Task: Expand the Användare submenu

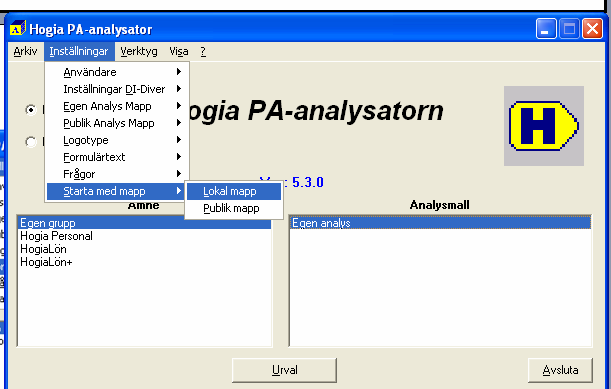Action: [117, 72]
